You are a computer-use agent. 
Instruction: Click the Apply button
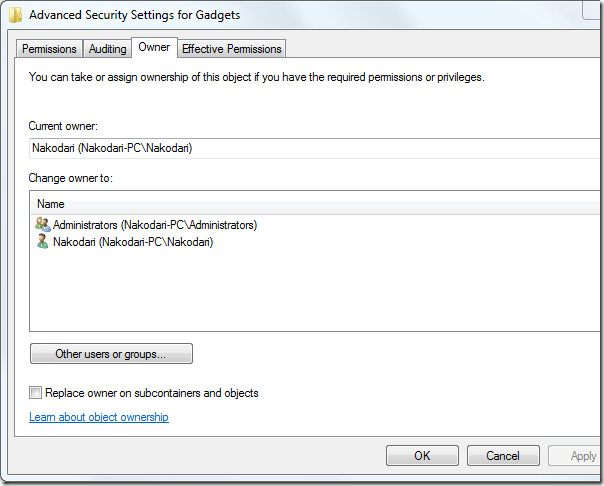[x=576, y=456]
